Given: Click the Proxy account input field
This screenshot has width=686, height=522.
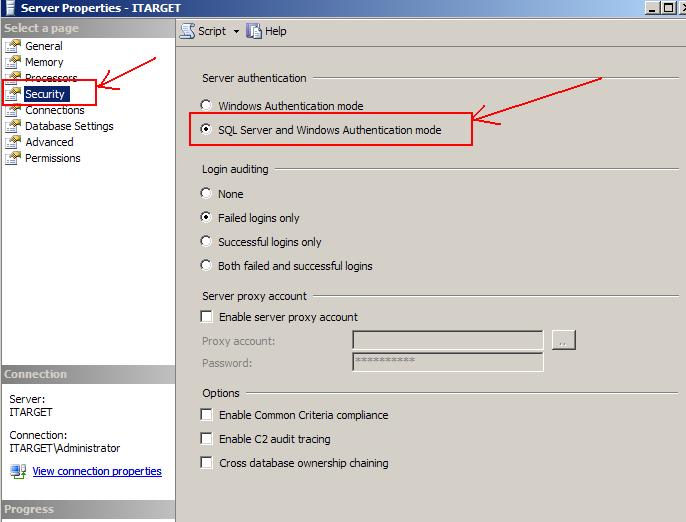Looking at the screenshot, I should pyautogui.click(x=448, y=340).
